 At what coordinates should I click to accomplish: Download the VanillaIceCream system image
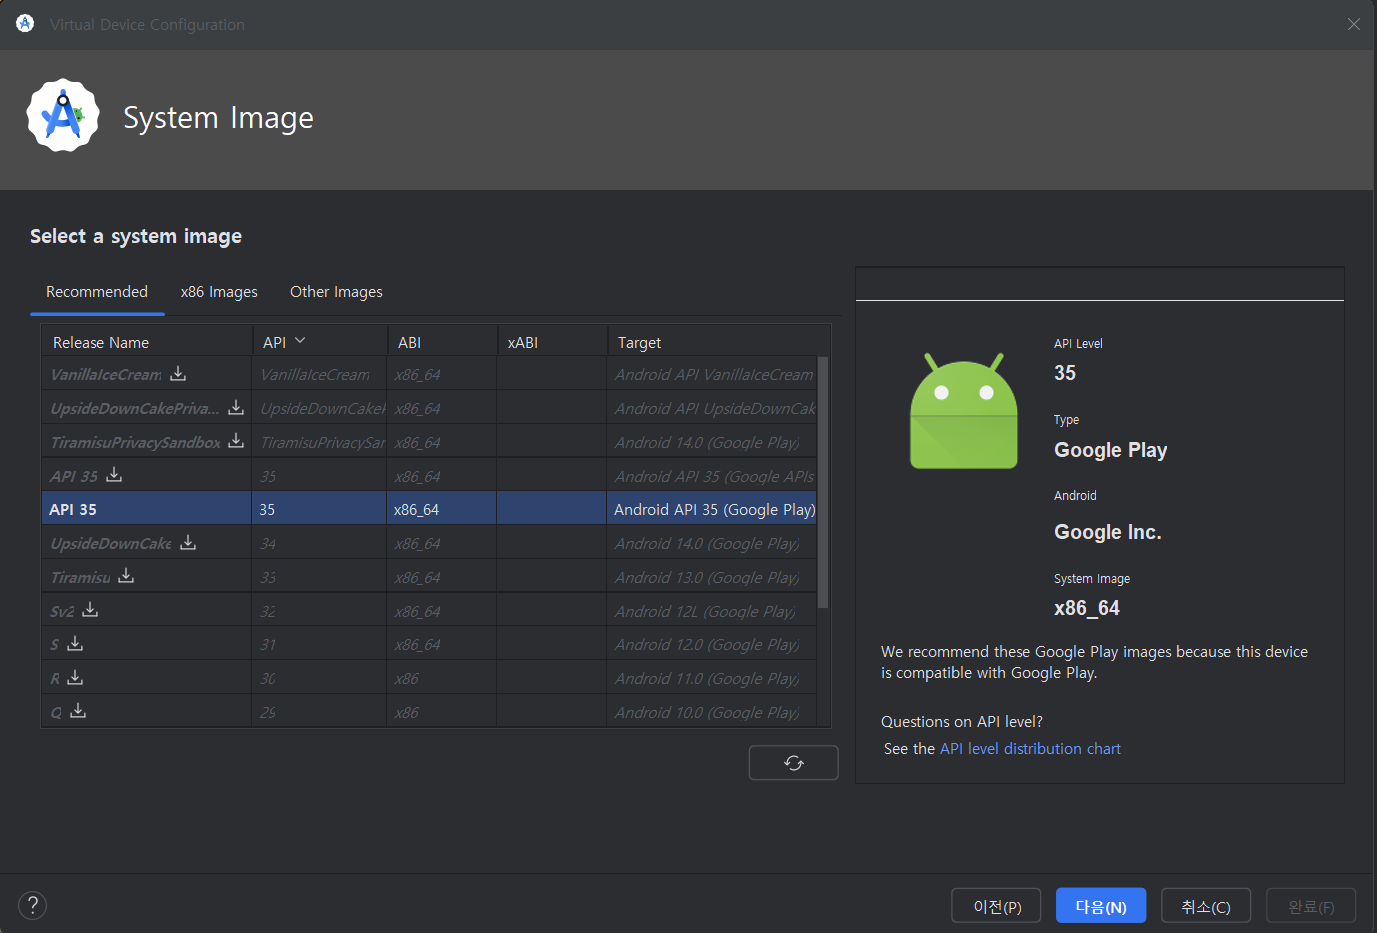(178, 373)
